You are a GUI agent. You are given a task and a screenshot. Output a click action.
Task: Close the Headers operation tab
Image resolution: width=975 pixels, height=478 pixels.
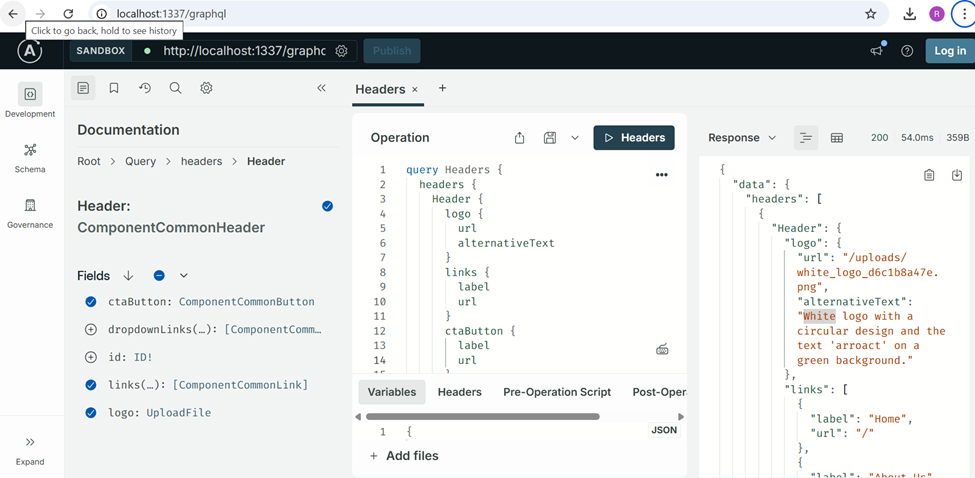(415, 90)
